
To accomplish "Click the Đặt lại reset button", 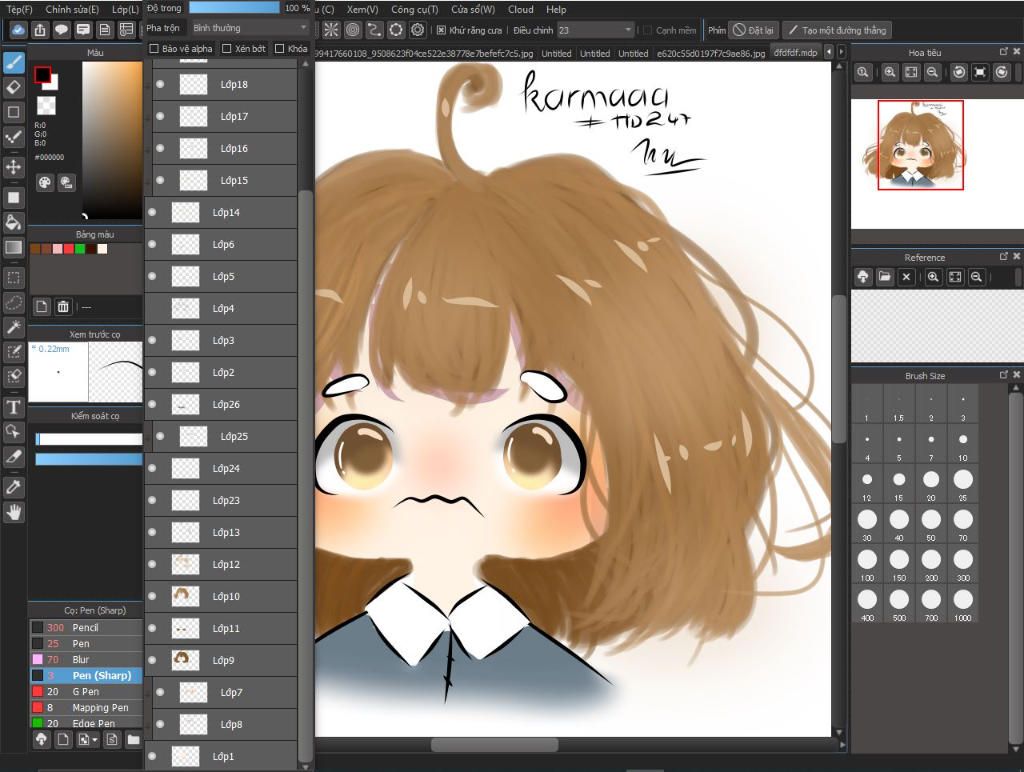I will point(753,30).
